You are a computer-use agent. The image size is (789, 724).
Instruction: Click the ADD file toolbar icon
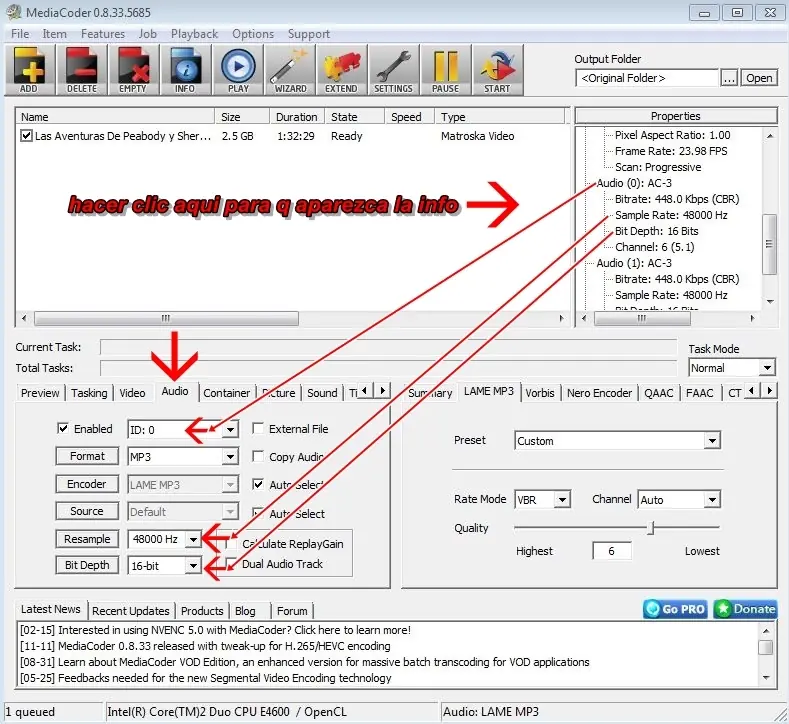tap(29, 69)
